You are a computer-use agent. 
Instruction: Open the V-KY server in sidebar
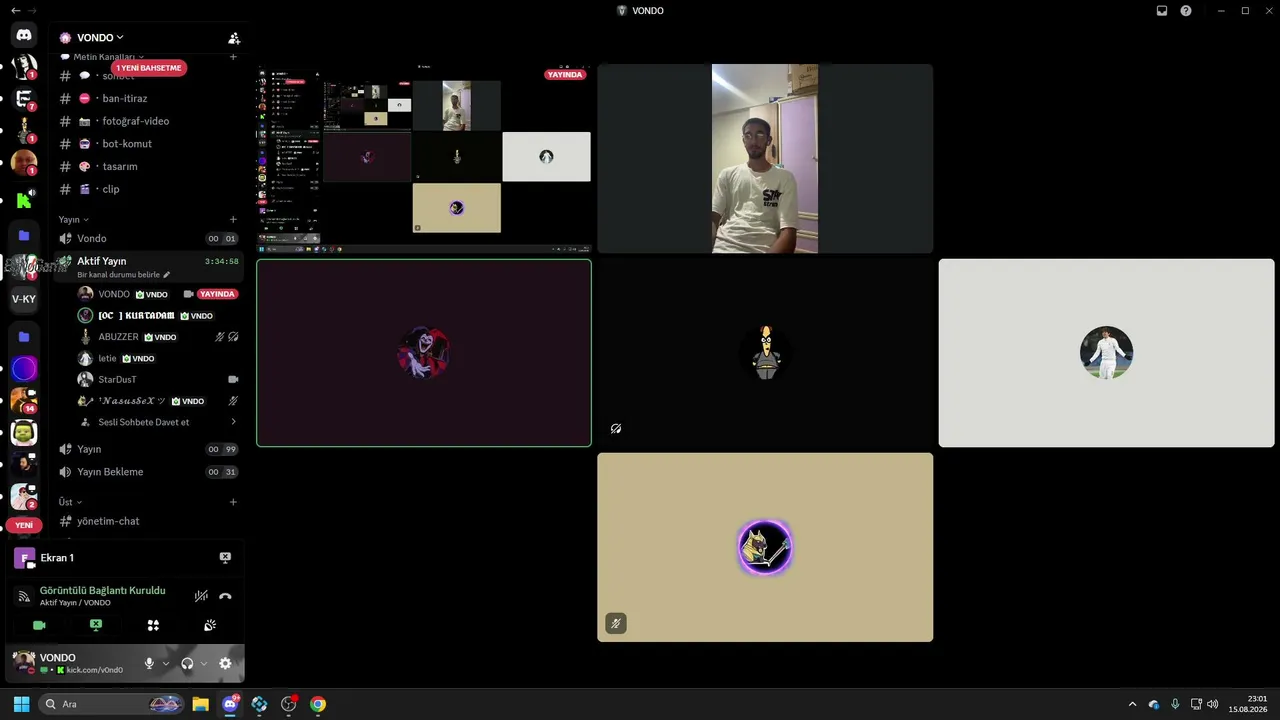[24, 299]
